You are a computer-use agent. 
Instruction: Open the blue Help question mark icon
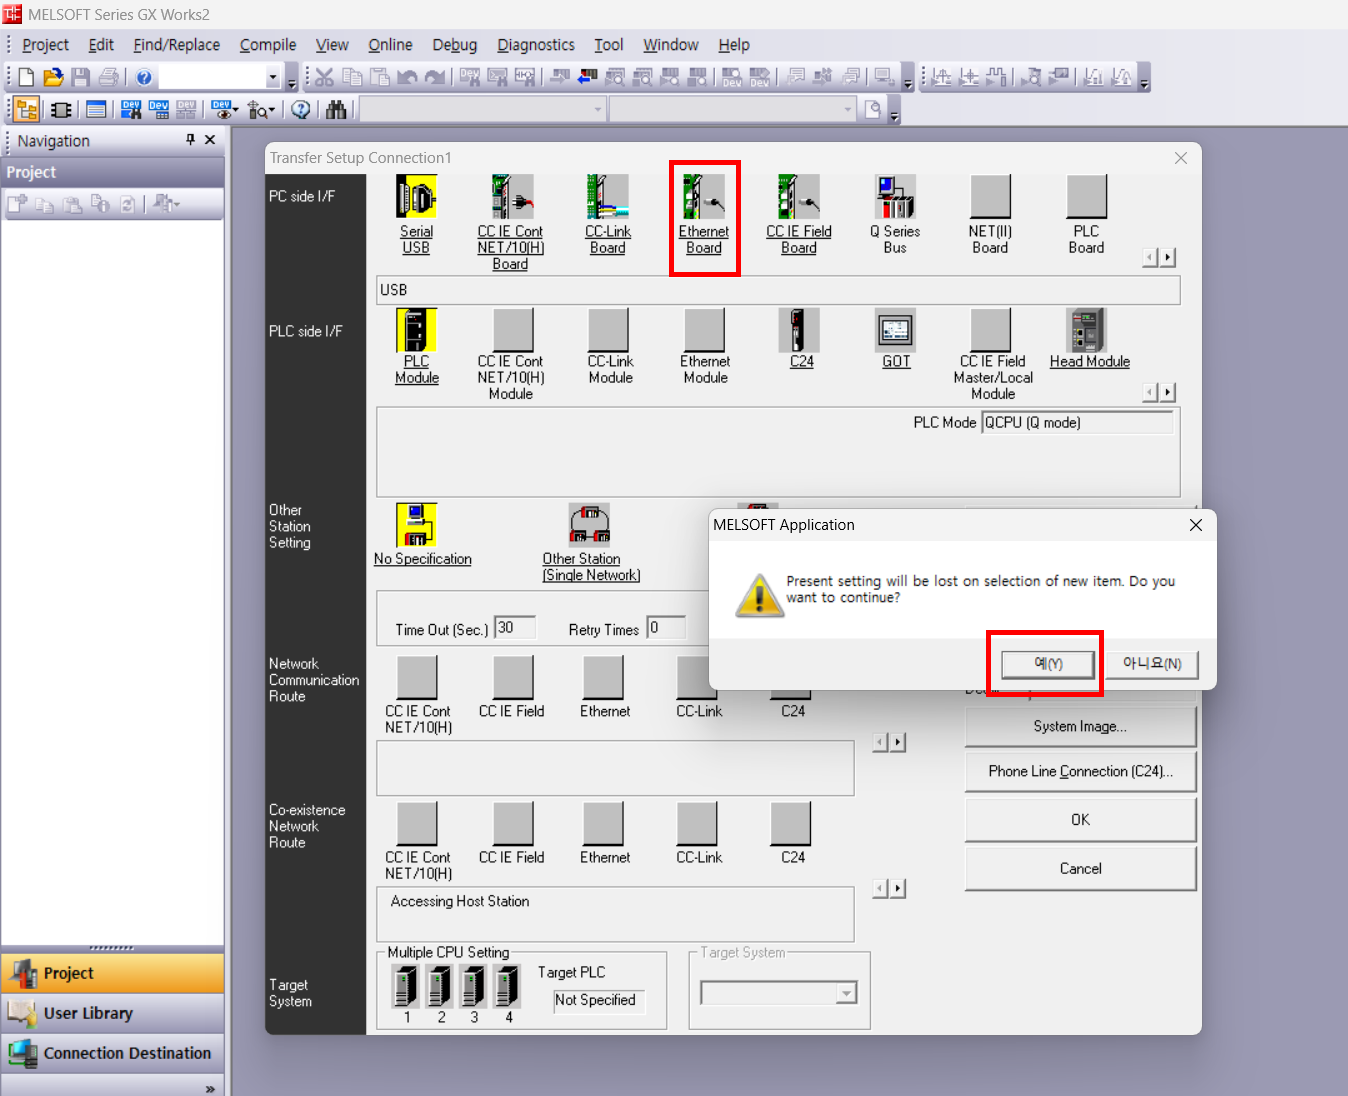click(x=144, y=77)
